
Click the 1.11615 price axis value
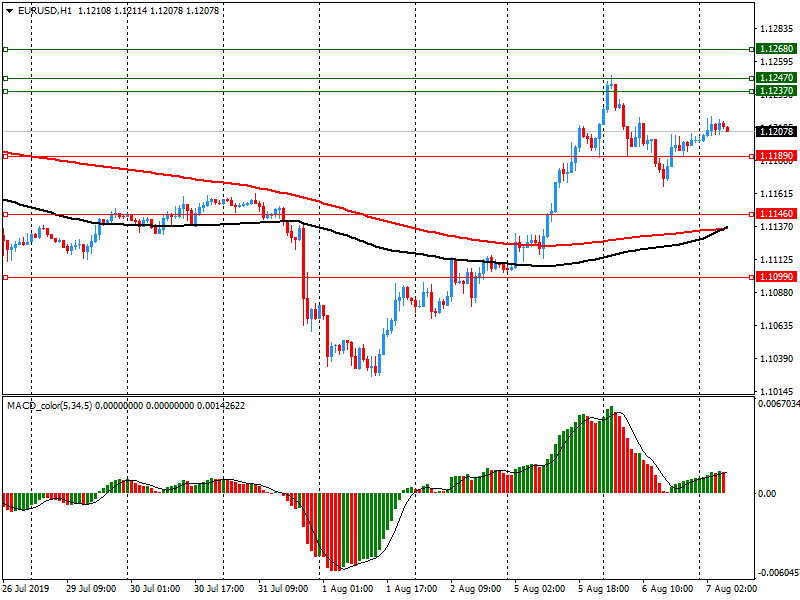(x=777, y=194)
